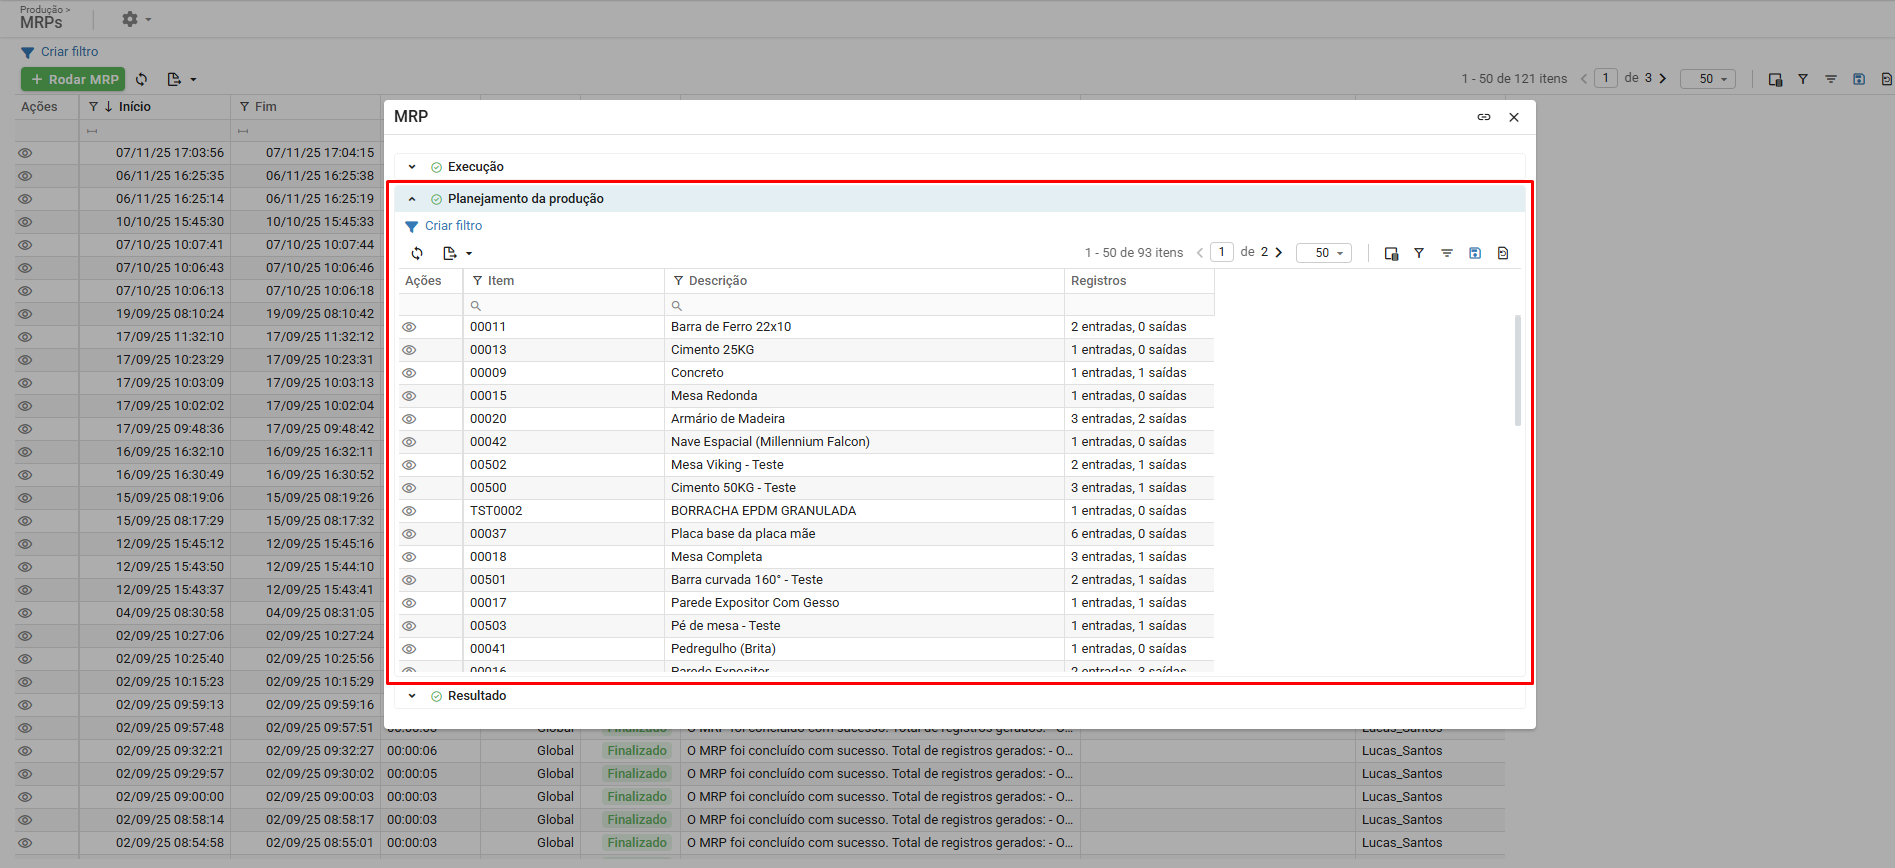Expand the Resultado section

(x=412, y=696)
